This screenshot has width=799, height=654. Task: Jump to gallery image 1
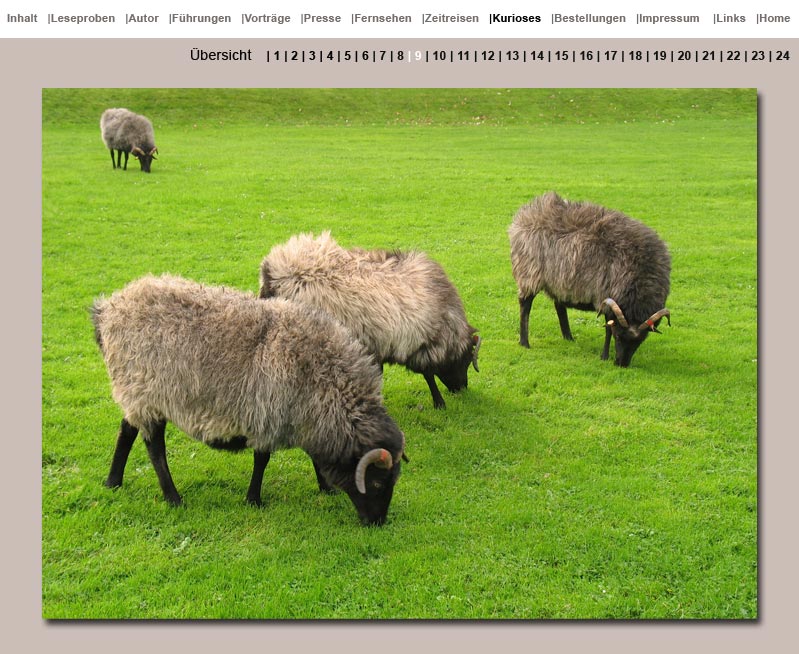277,56
